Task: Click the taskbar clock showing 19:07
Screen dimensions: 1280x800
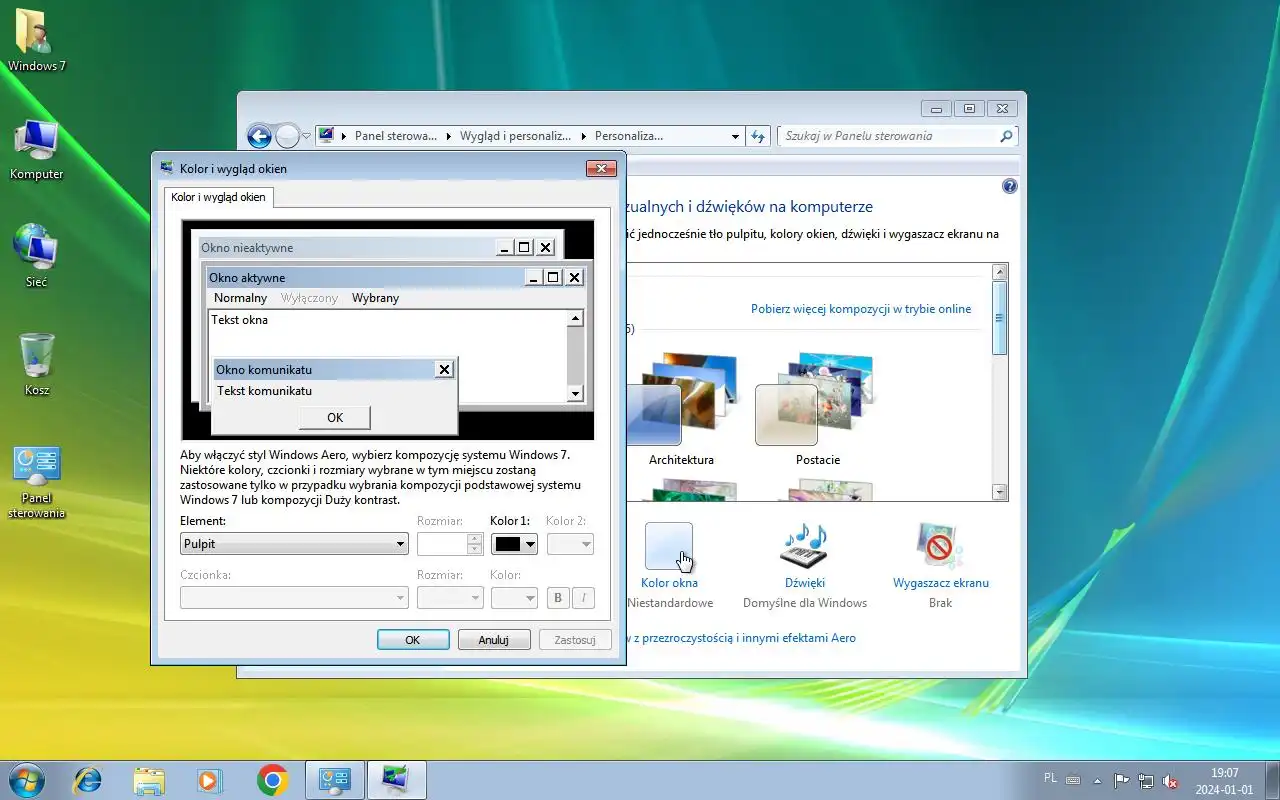Action: click(1225, 781)
